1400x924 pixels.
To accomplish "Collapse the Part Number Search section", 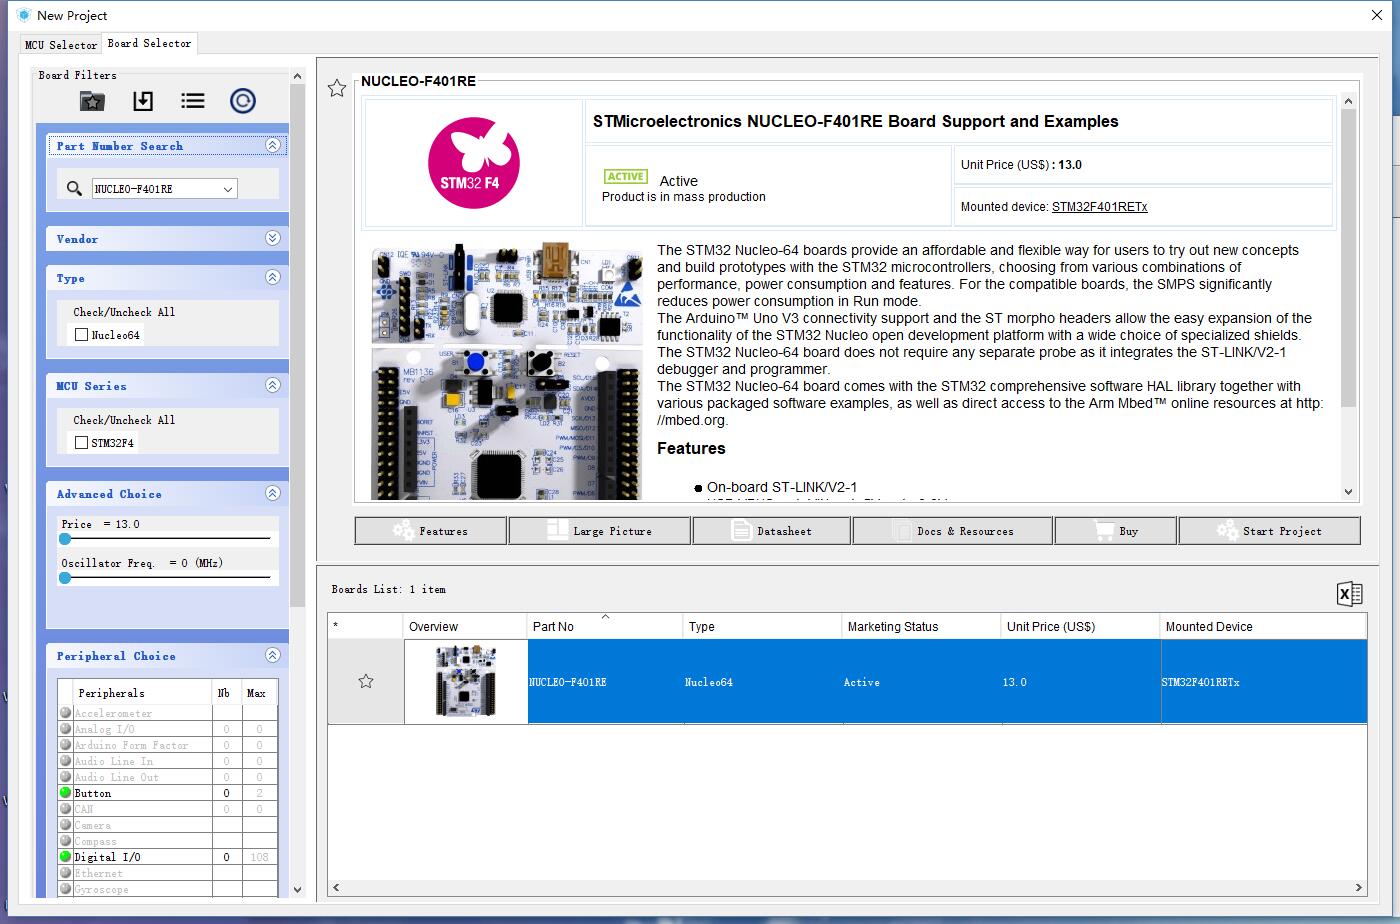I will pyautogui.click(x=272, y=145).
